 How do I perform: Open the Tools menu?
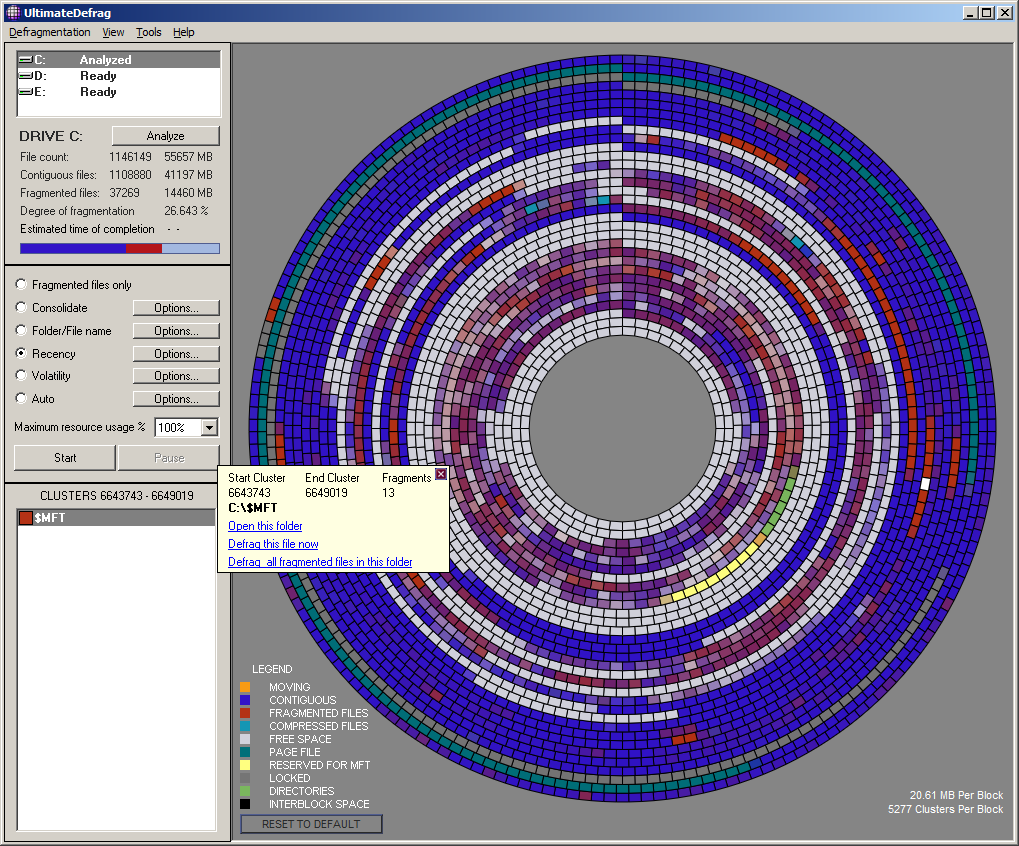(x=149, y=32)
